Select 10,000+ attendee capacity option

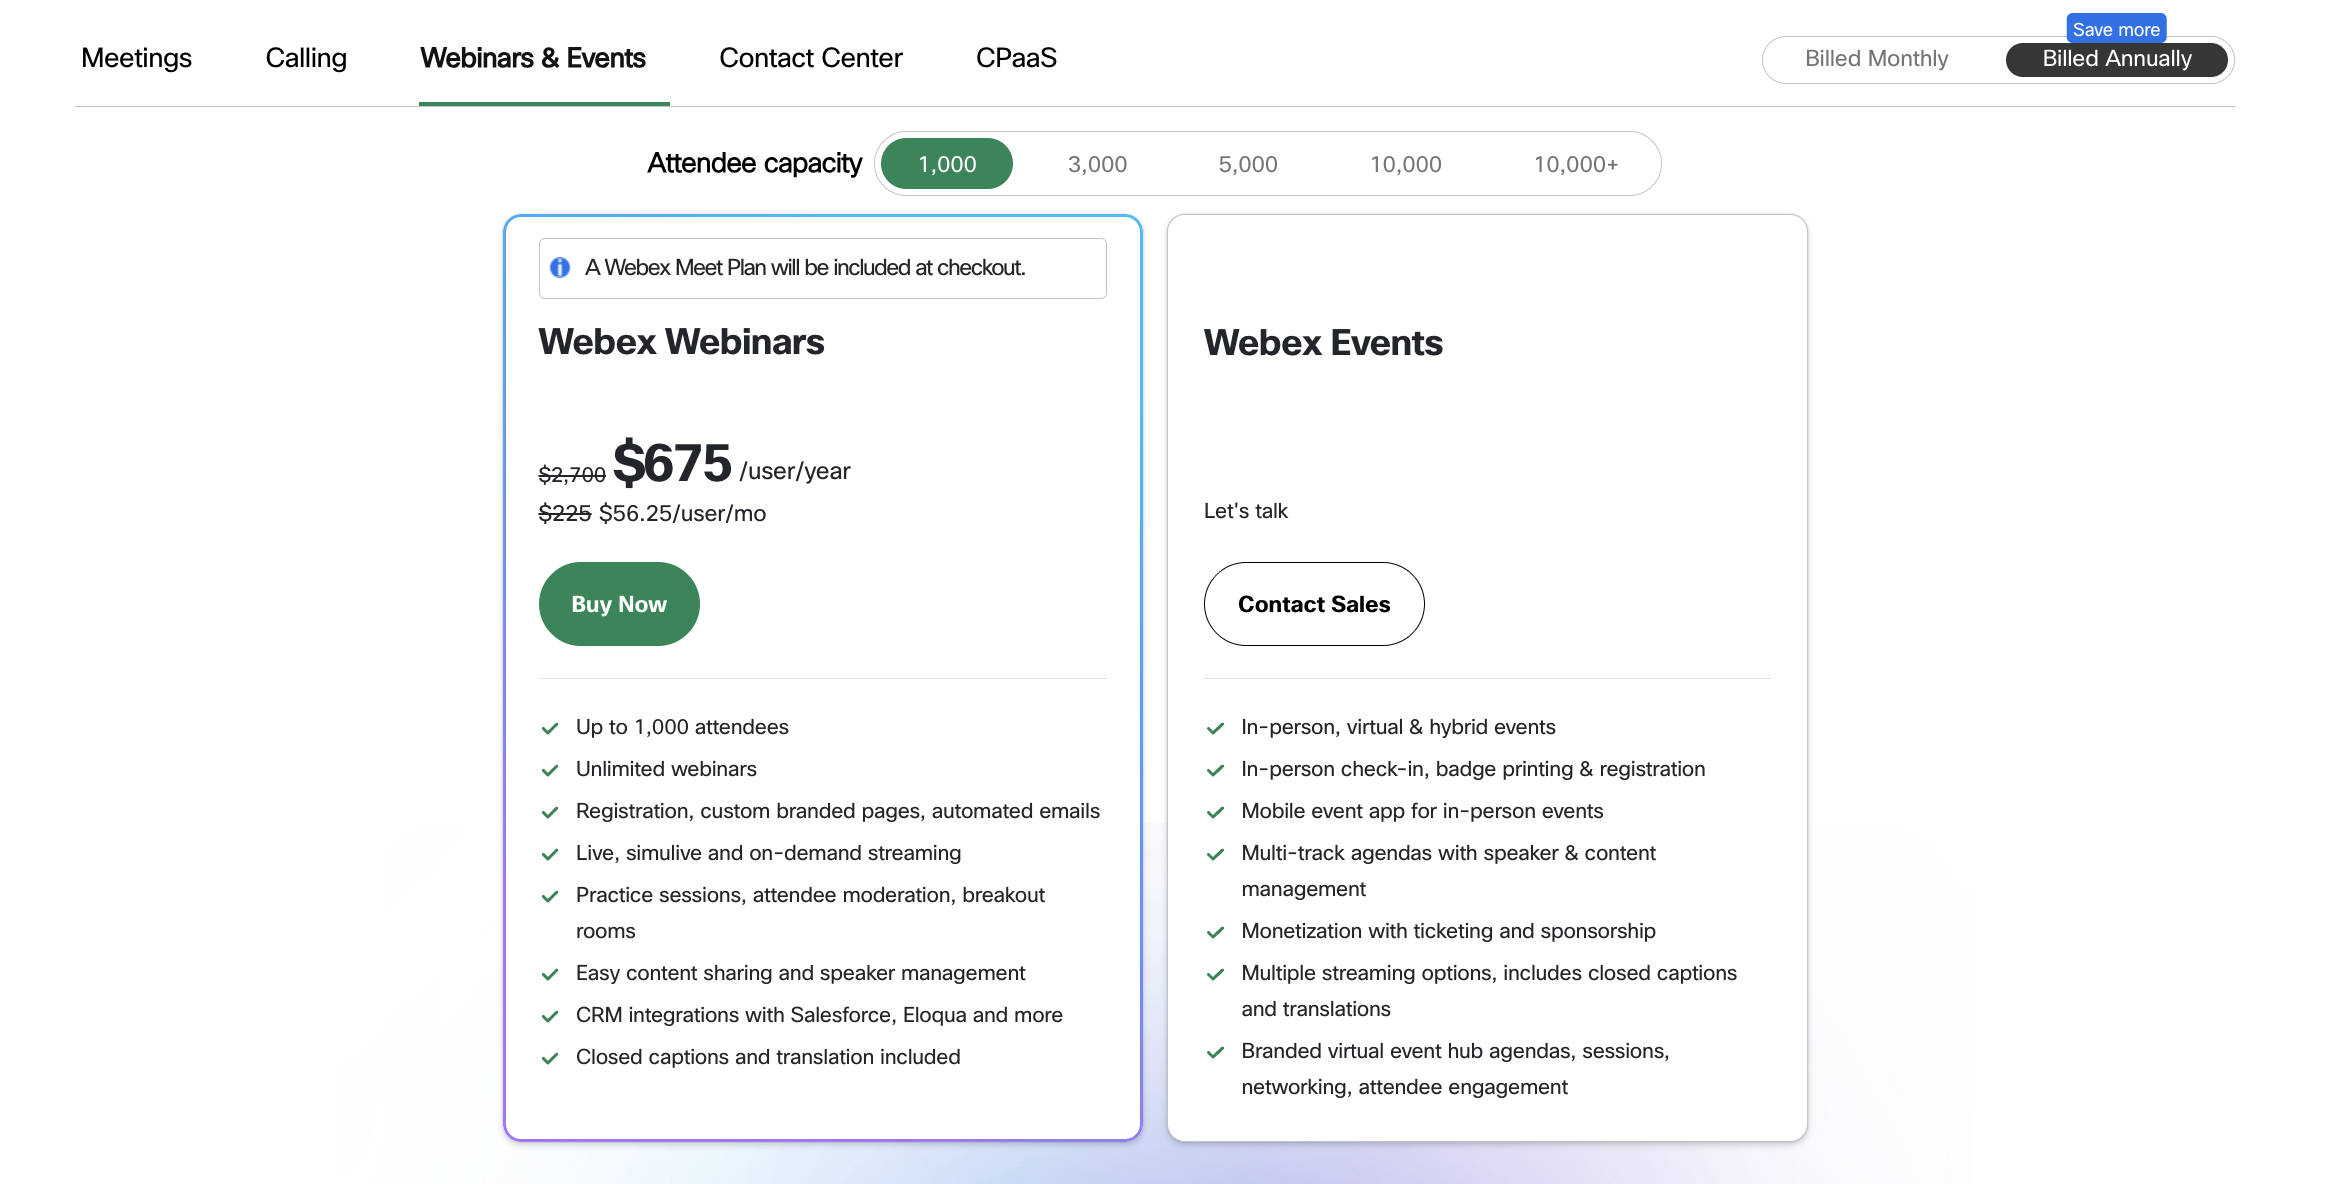click(x=1575, y=164)
